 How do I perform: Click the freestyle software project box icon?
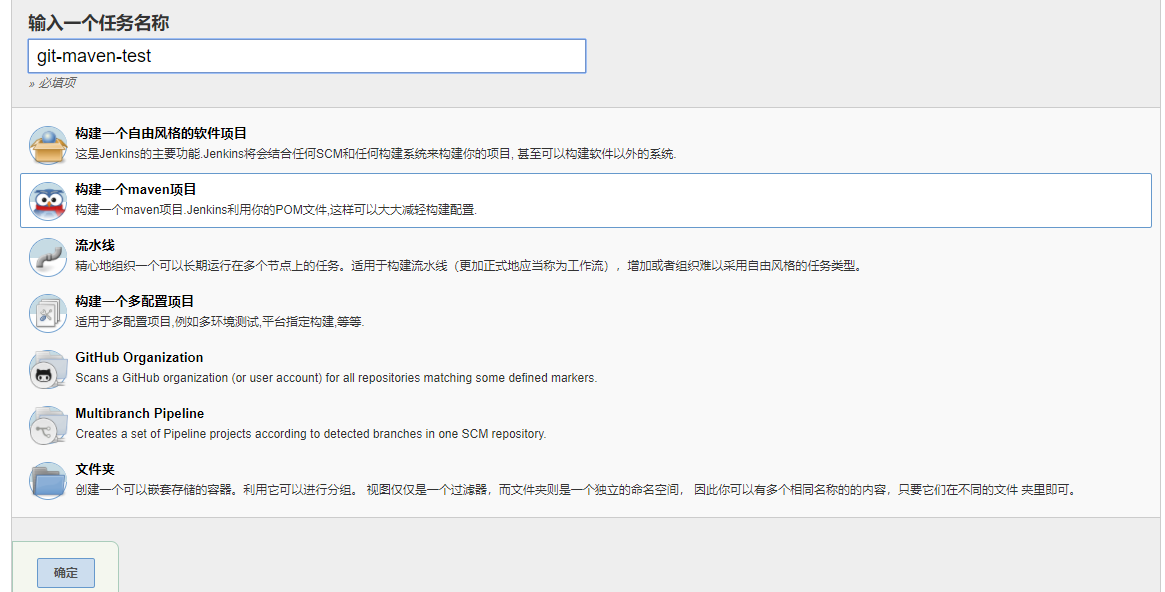point(48,145)
